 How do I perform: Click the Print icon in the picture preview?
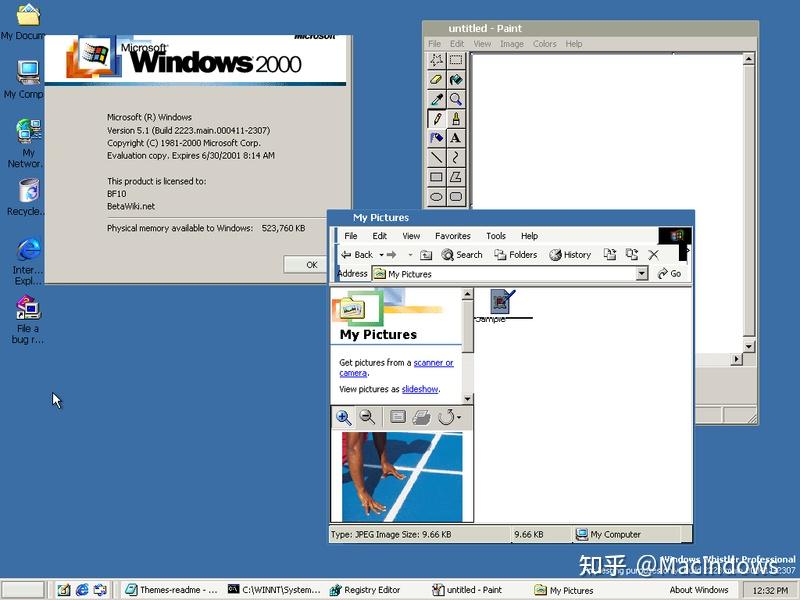coord(421,417)
